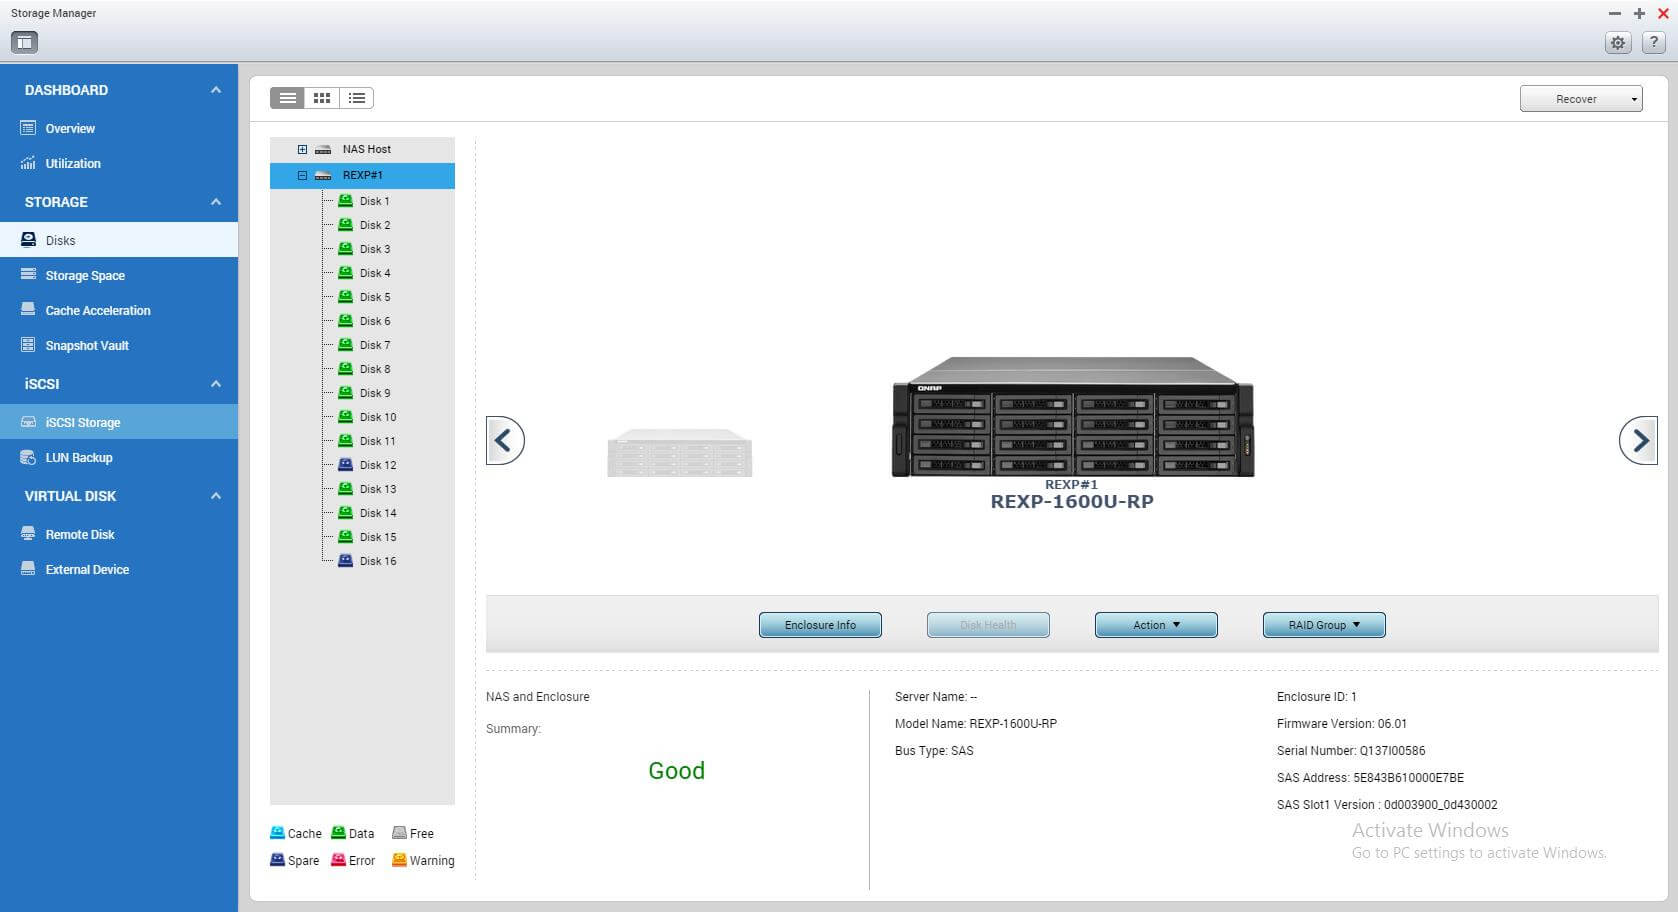1678x912 pixels.
Task: Click the Warning legend icon
Action: point(399,859)
